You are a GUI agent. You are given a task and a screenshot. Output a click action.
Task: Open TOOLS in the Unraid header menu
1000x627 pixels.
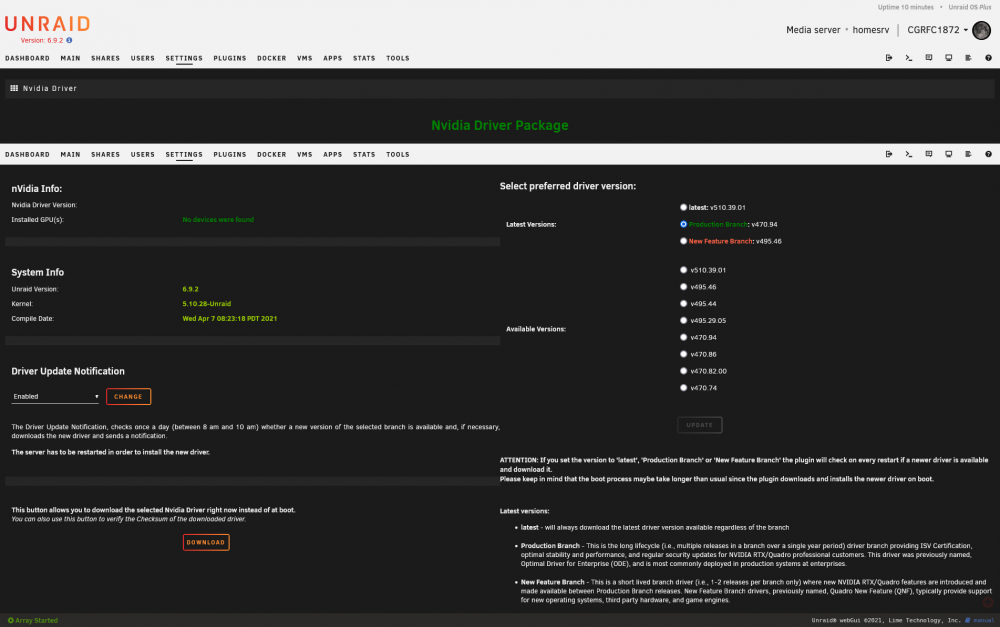click(x=397, y=58)
